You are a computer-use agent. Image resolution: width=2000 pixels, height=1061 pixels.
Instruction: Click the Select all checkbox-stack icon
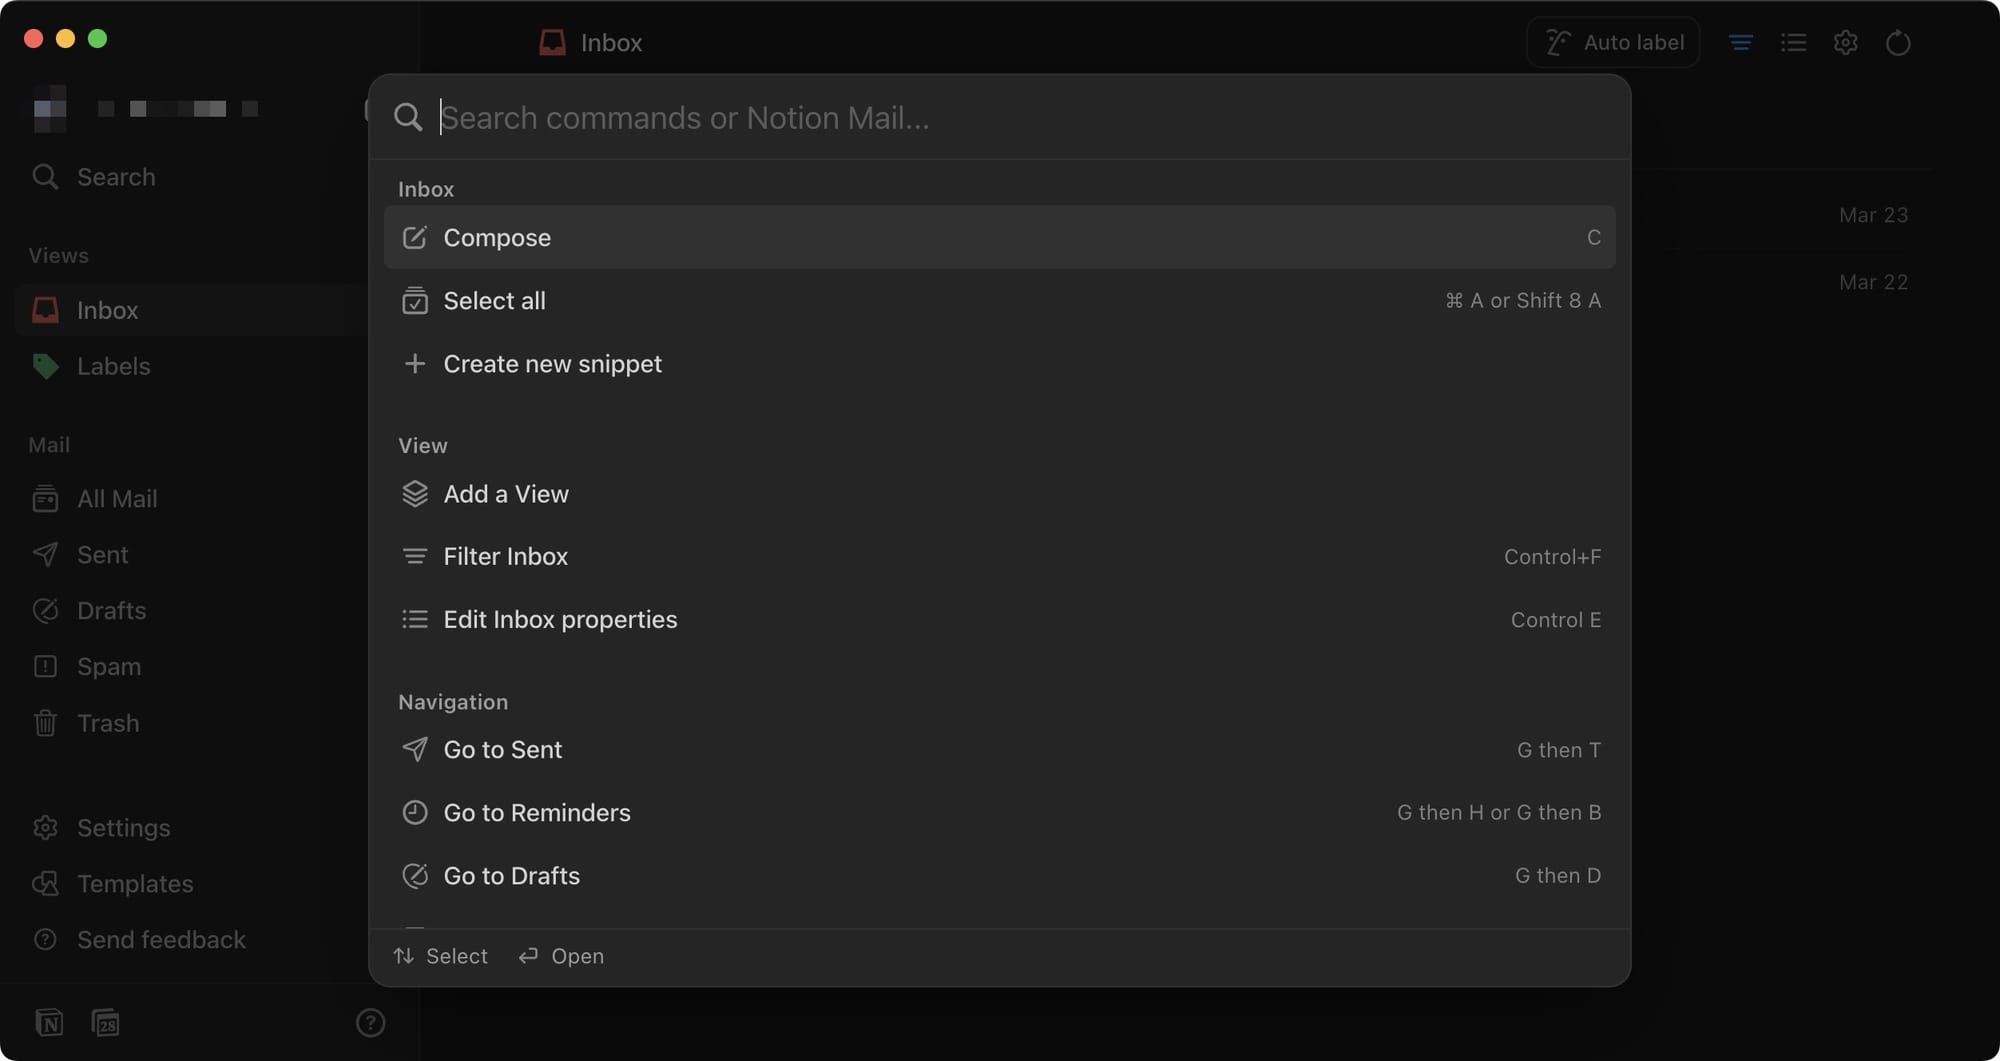[x=414, y=300]
